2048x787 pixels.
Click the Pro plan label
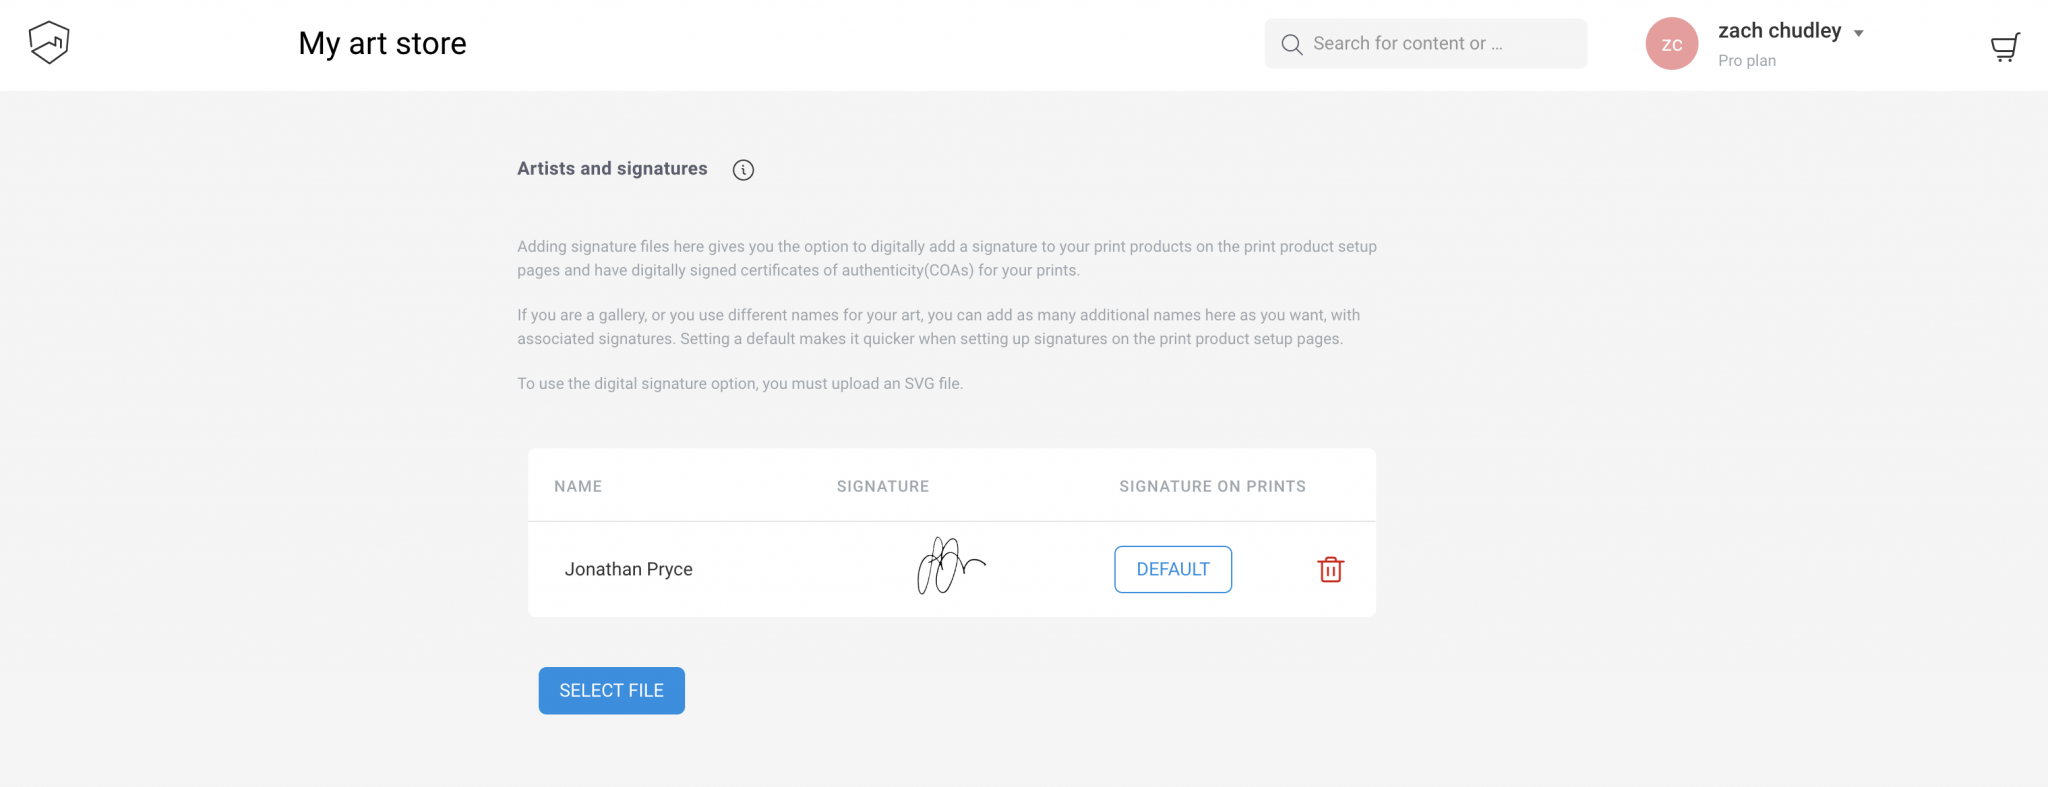pos(1746,60)
